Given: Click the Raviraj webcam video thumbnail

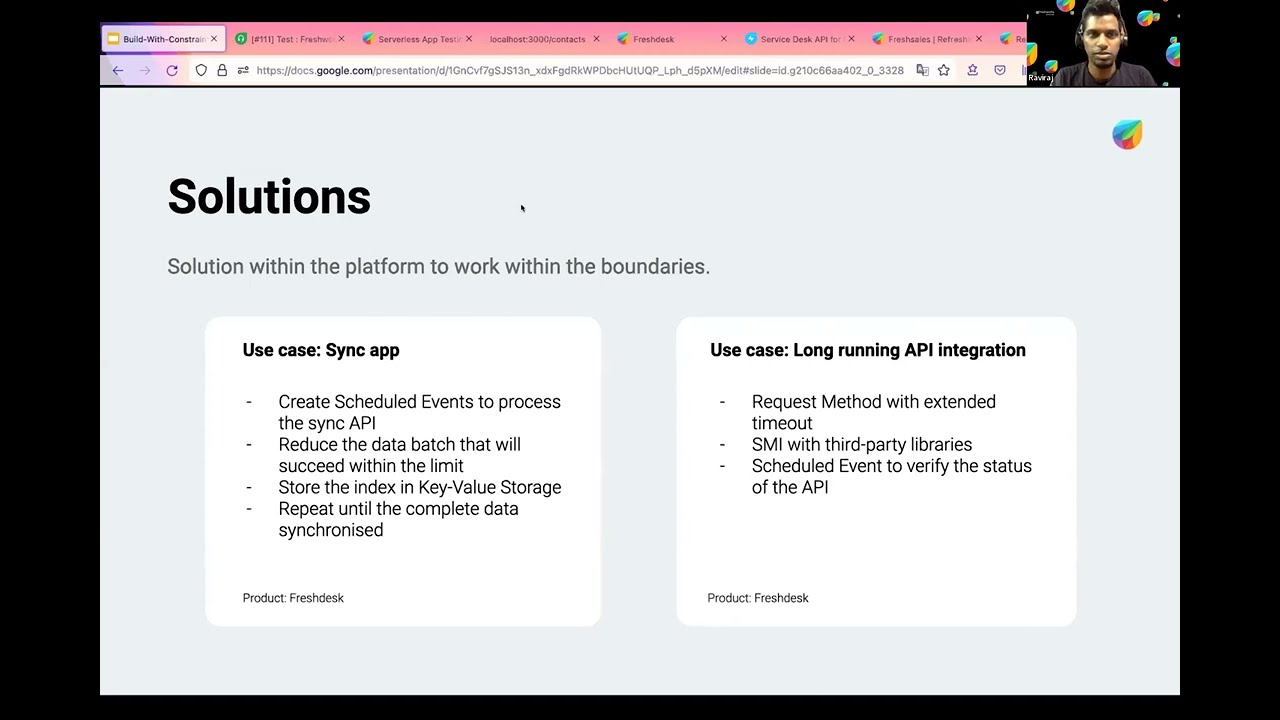Looking at the screenshot, I should click(1103, 43).
